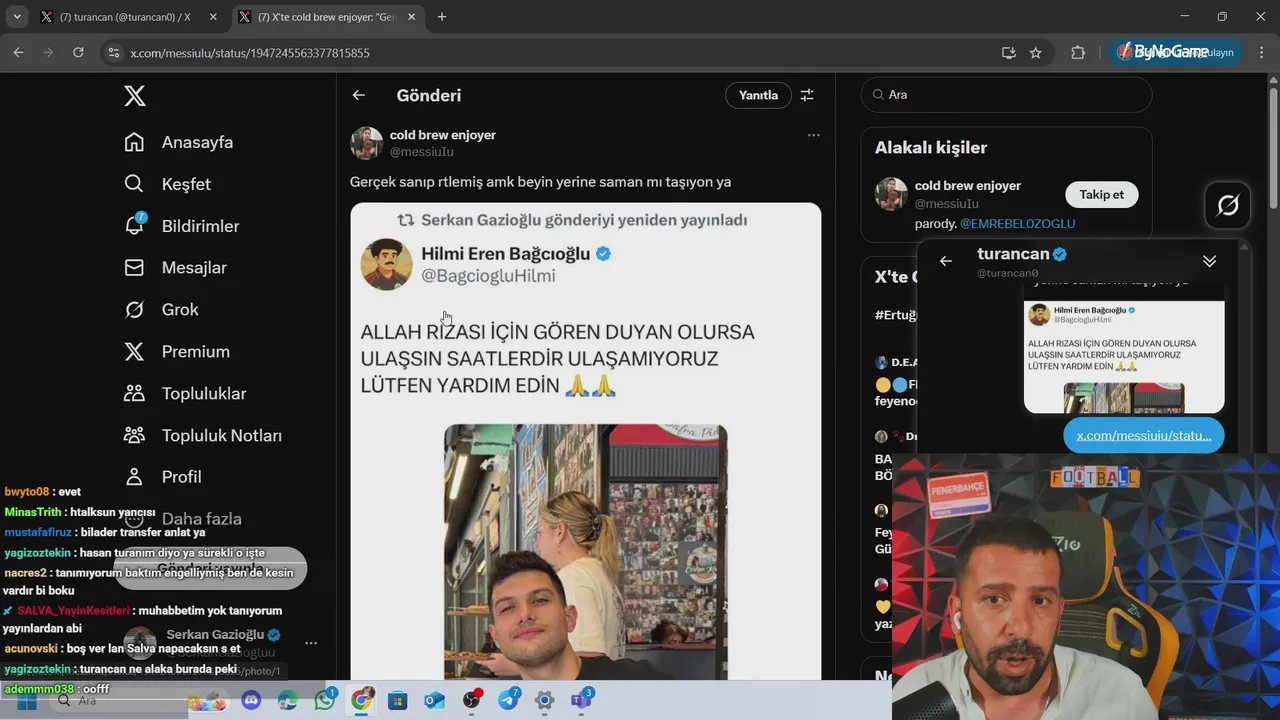Click turancan name in chat popup header

(x=1013, y=254)
